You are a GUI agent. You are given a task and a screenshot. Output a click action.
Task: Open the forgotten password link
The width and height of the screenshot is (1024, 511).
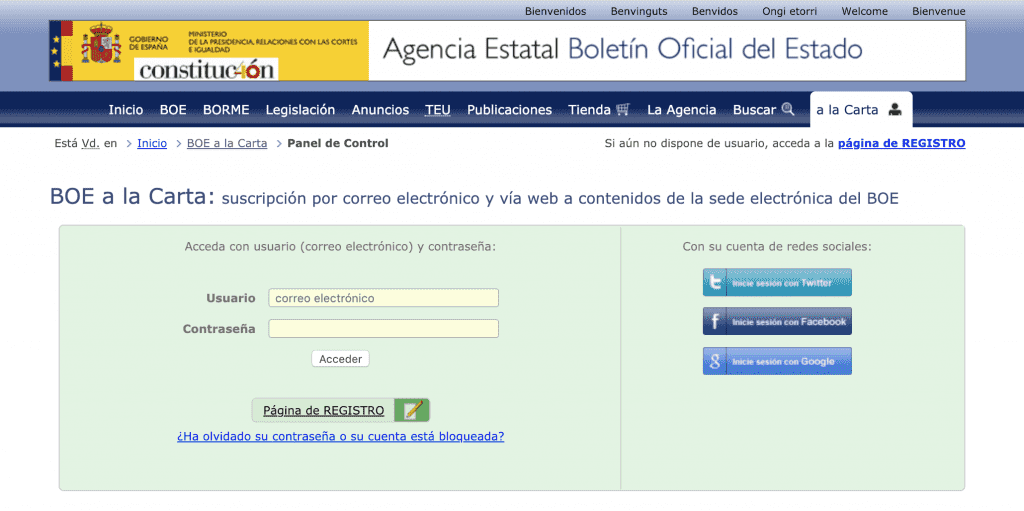click(340, 437)
